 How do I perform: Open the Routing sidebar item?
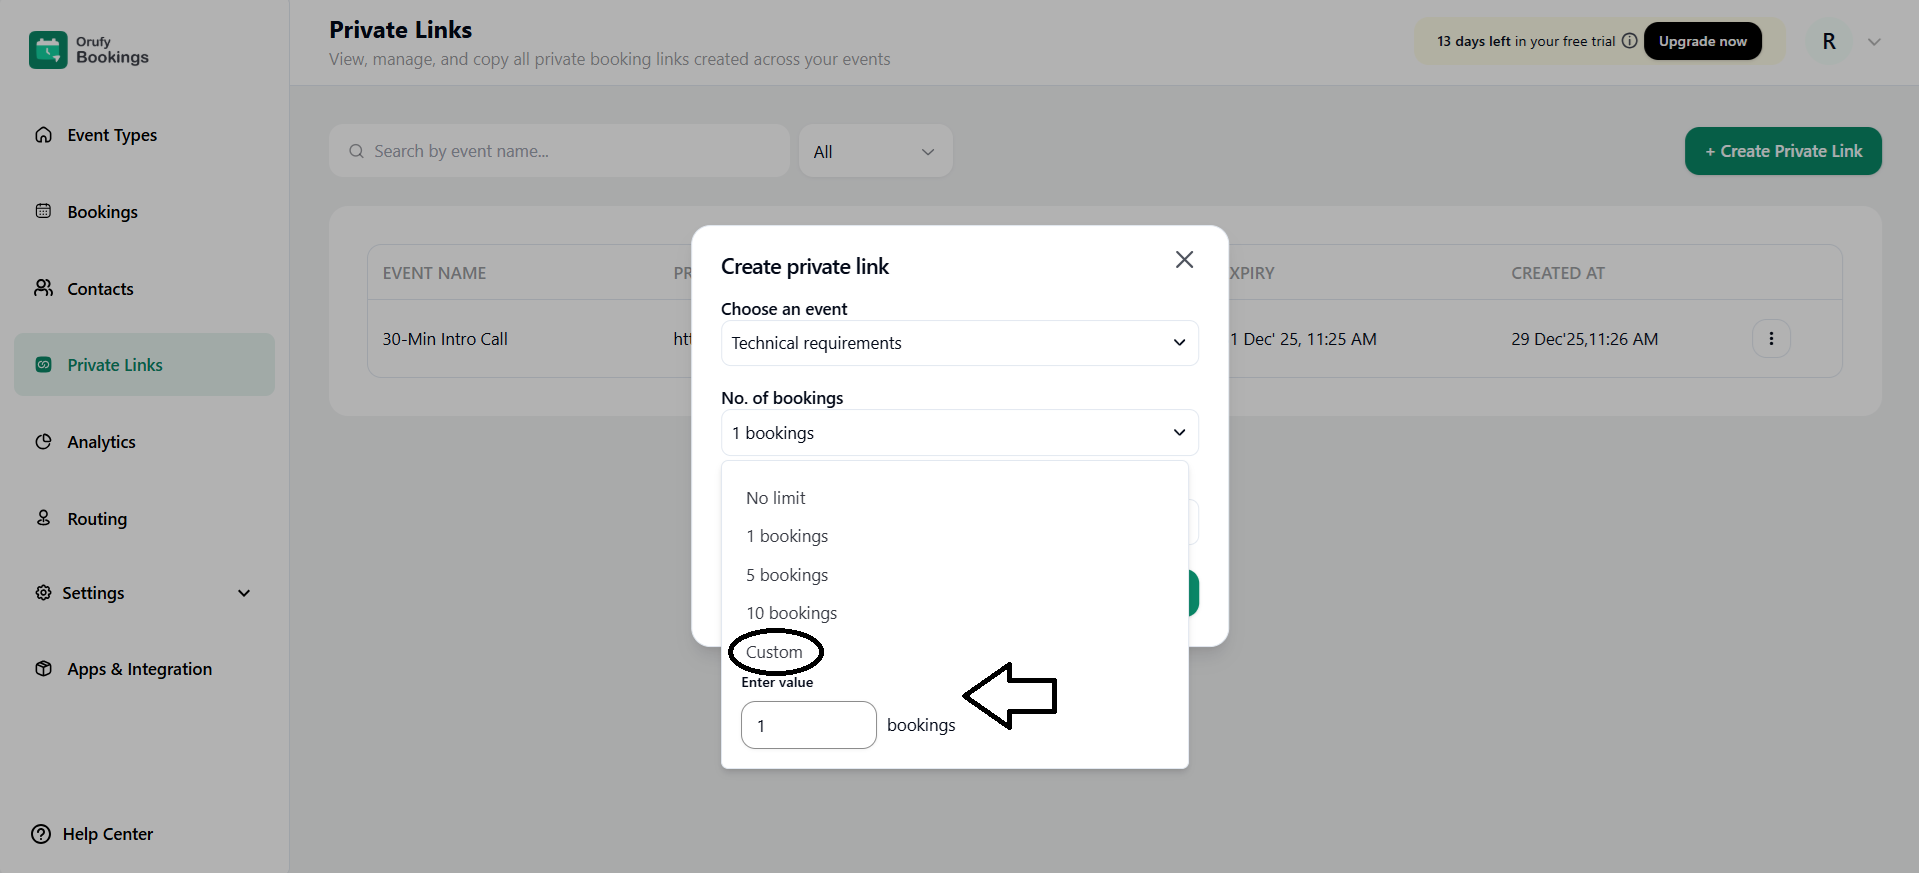pyautogui.click(x=96, y=519)
